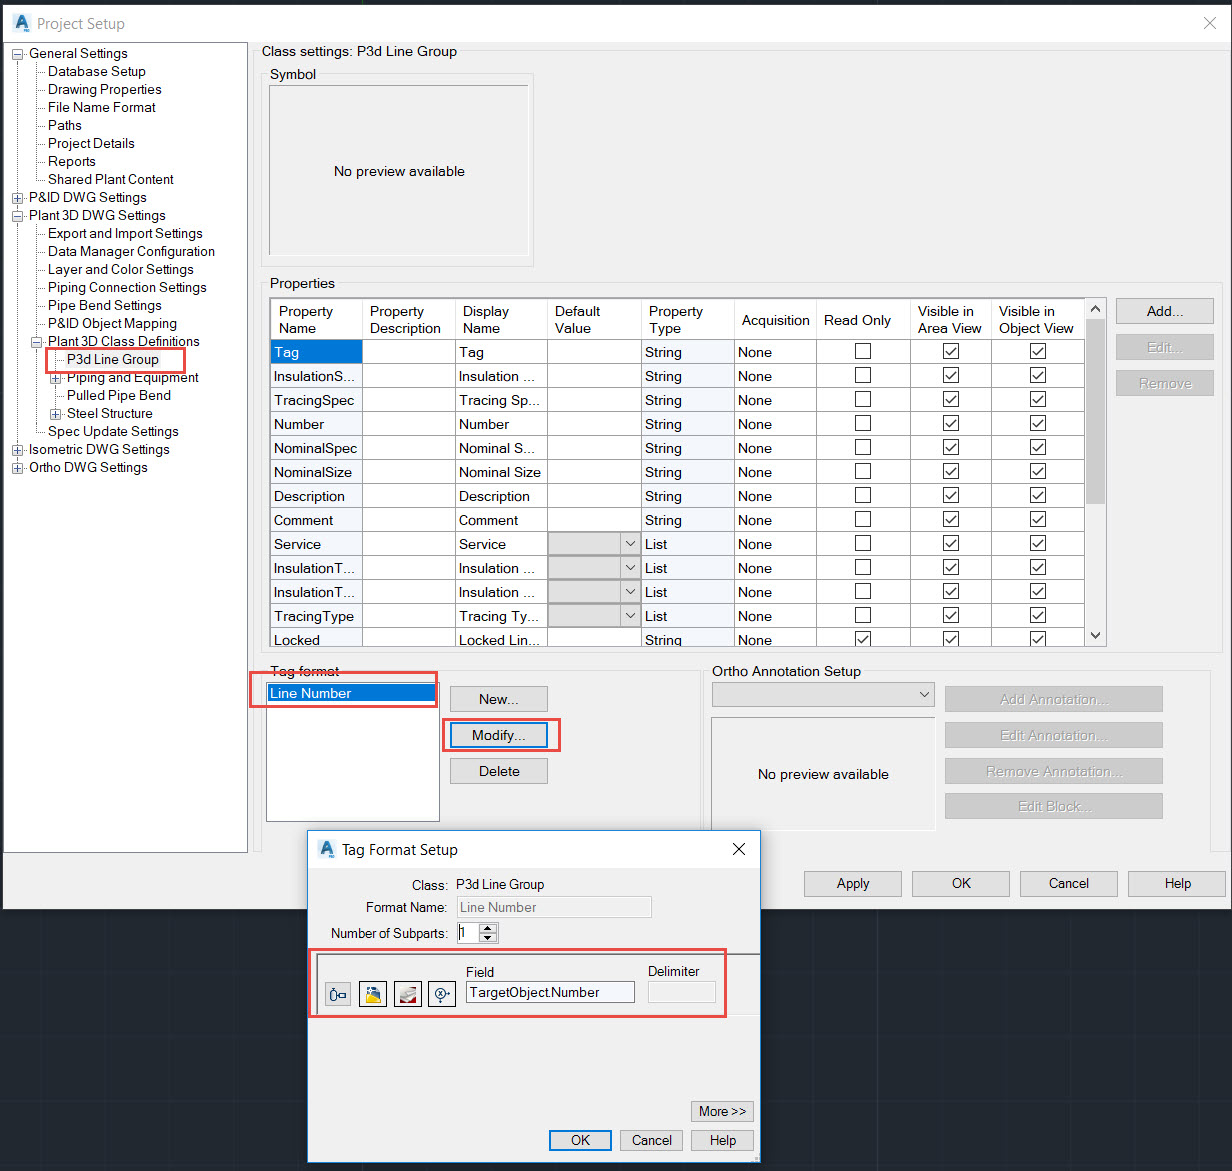This screenshot has height=1171, width=1232.
Task: Enable Read Only for the Locked property
Action: tap(862, 639)
